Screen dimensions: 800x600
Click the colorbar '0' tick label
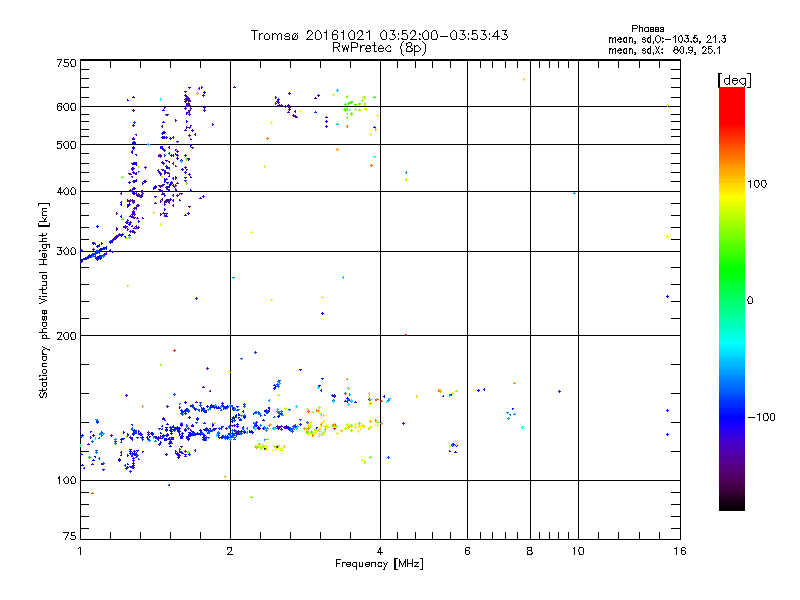point(750,301)
